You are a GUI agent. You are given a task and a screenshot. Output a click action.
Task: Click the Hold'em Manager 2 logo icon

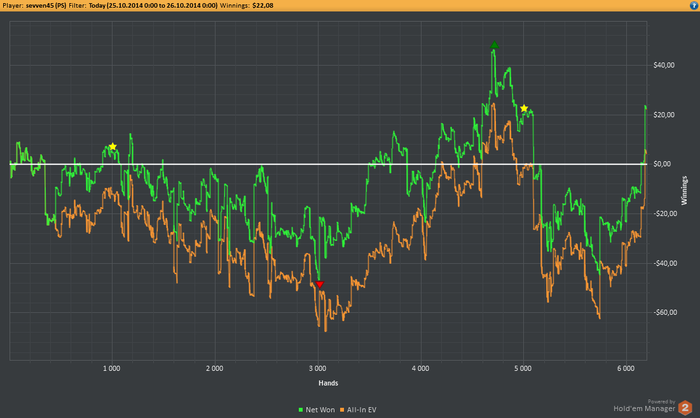685,408
